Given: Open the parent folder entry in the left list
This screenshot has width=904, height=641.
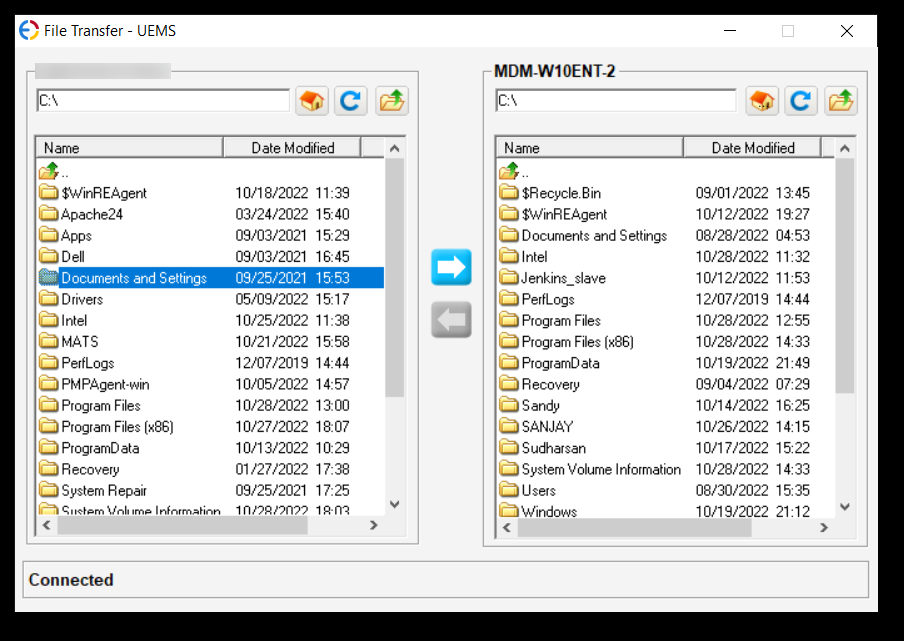Looking at the screenshot, I should point(60,169).
